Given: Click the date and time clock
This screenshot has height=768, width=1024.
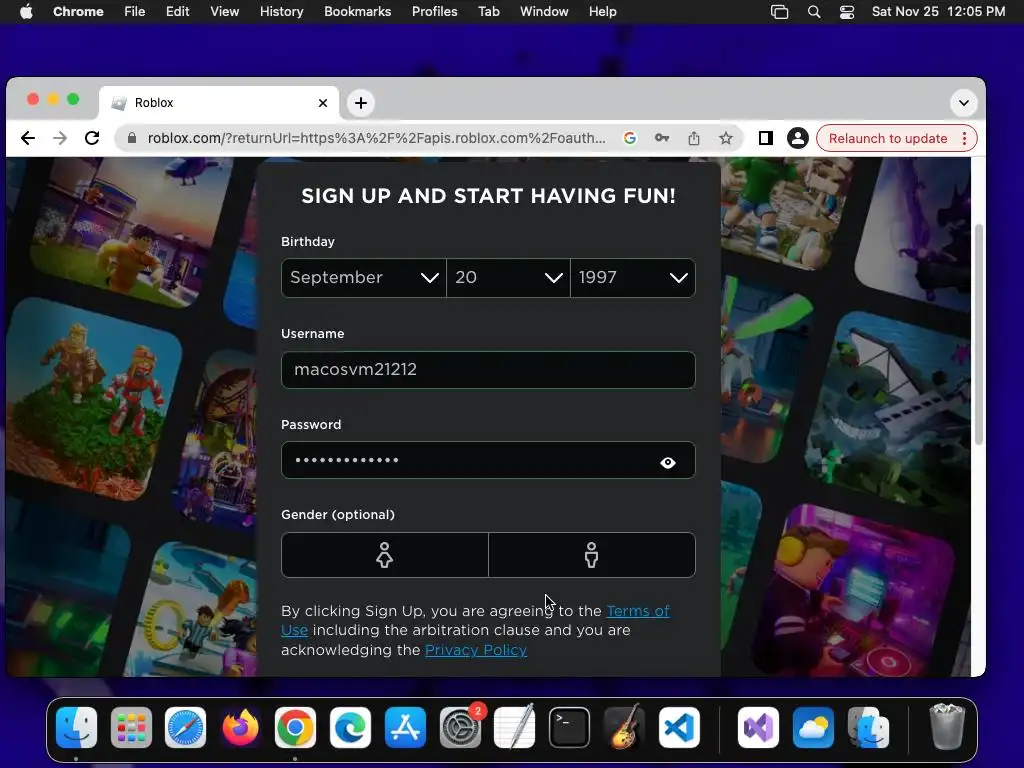Looking at the screenshot, I should tap(938, 11).
